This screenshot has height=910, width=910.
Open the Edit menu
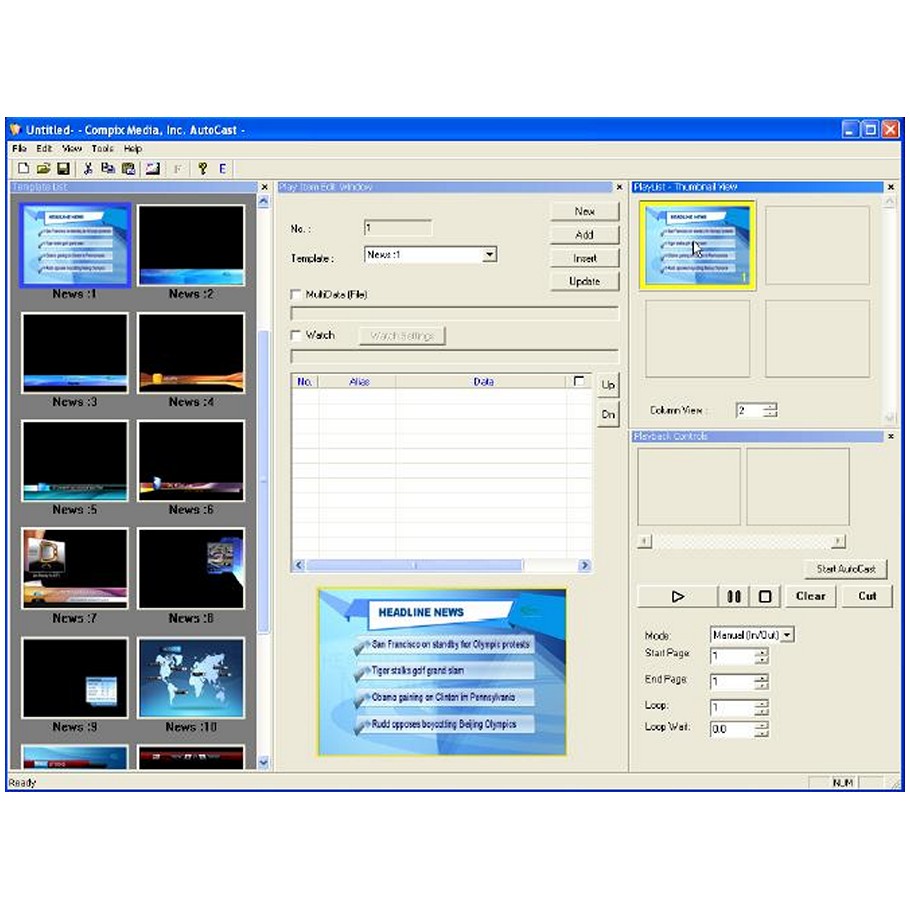(x=44, y=149)
